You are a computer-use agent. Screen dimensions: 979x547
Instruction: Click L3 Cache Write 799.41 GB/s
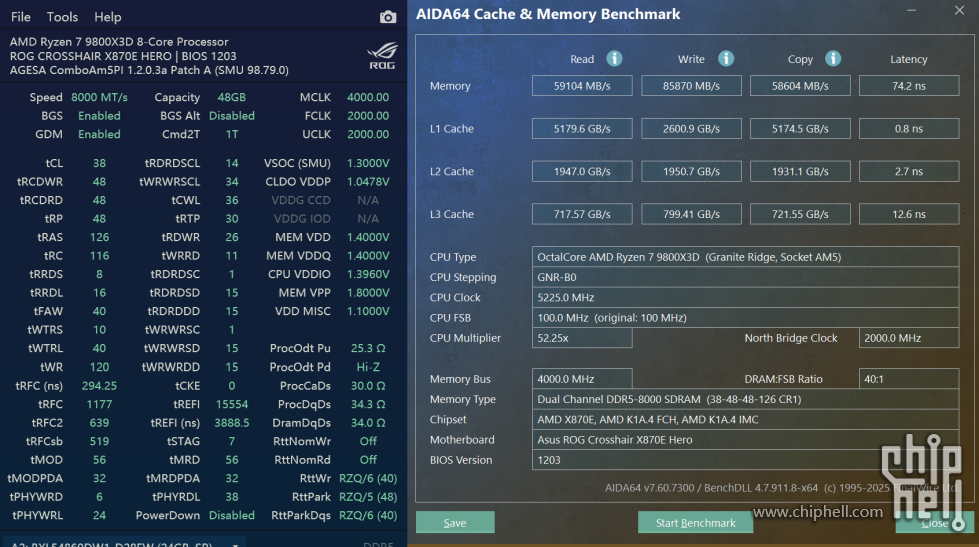point(691,214)
